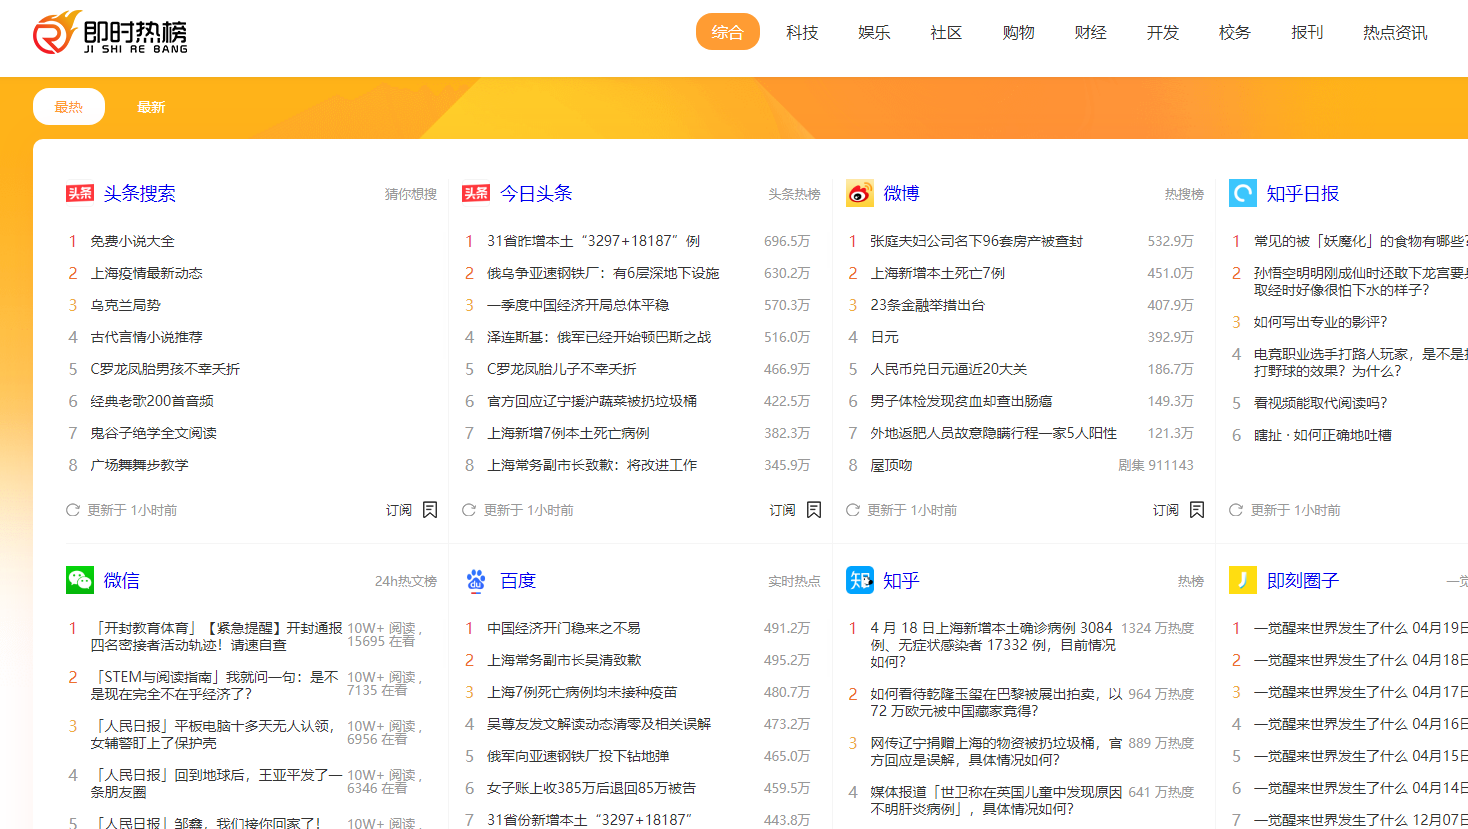Open 中国经济开门稳来之不易 on 百度
This screenshot has height=829, width=1468.
coord(564,628)
